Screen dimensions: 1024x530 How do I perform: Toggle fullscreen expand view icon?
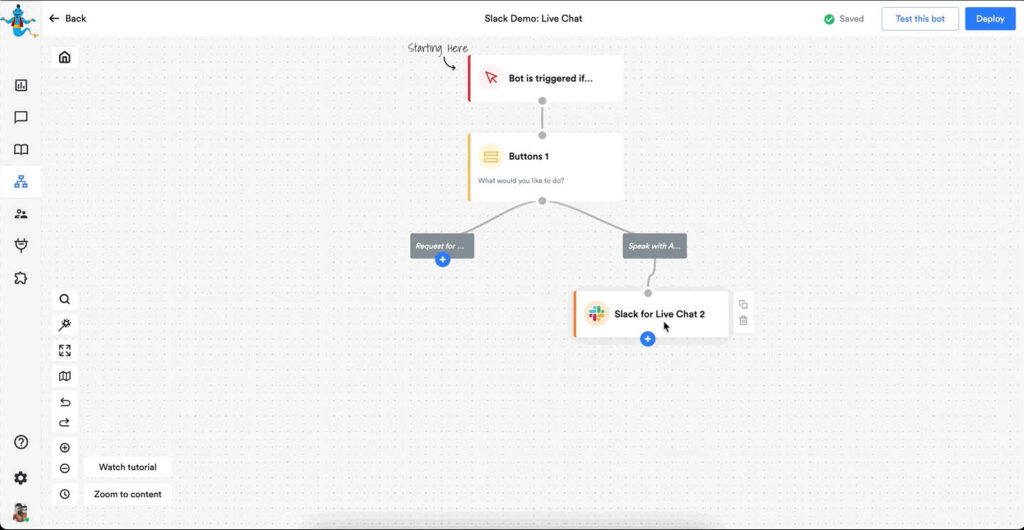click(x=65, y=351)
